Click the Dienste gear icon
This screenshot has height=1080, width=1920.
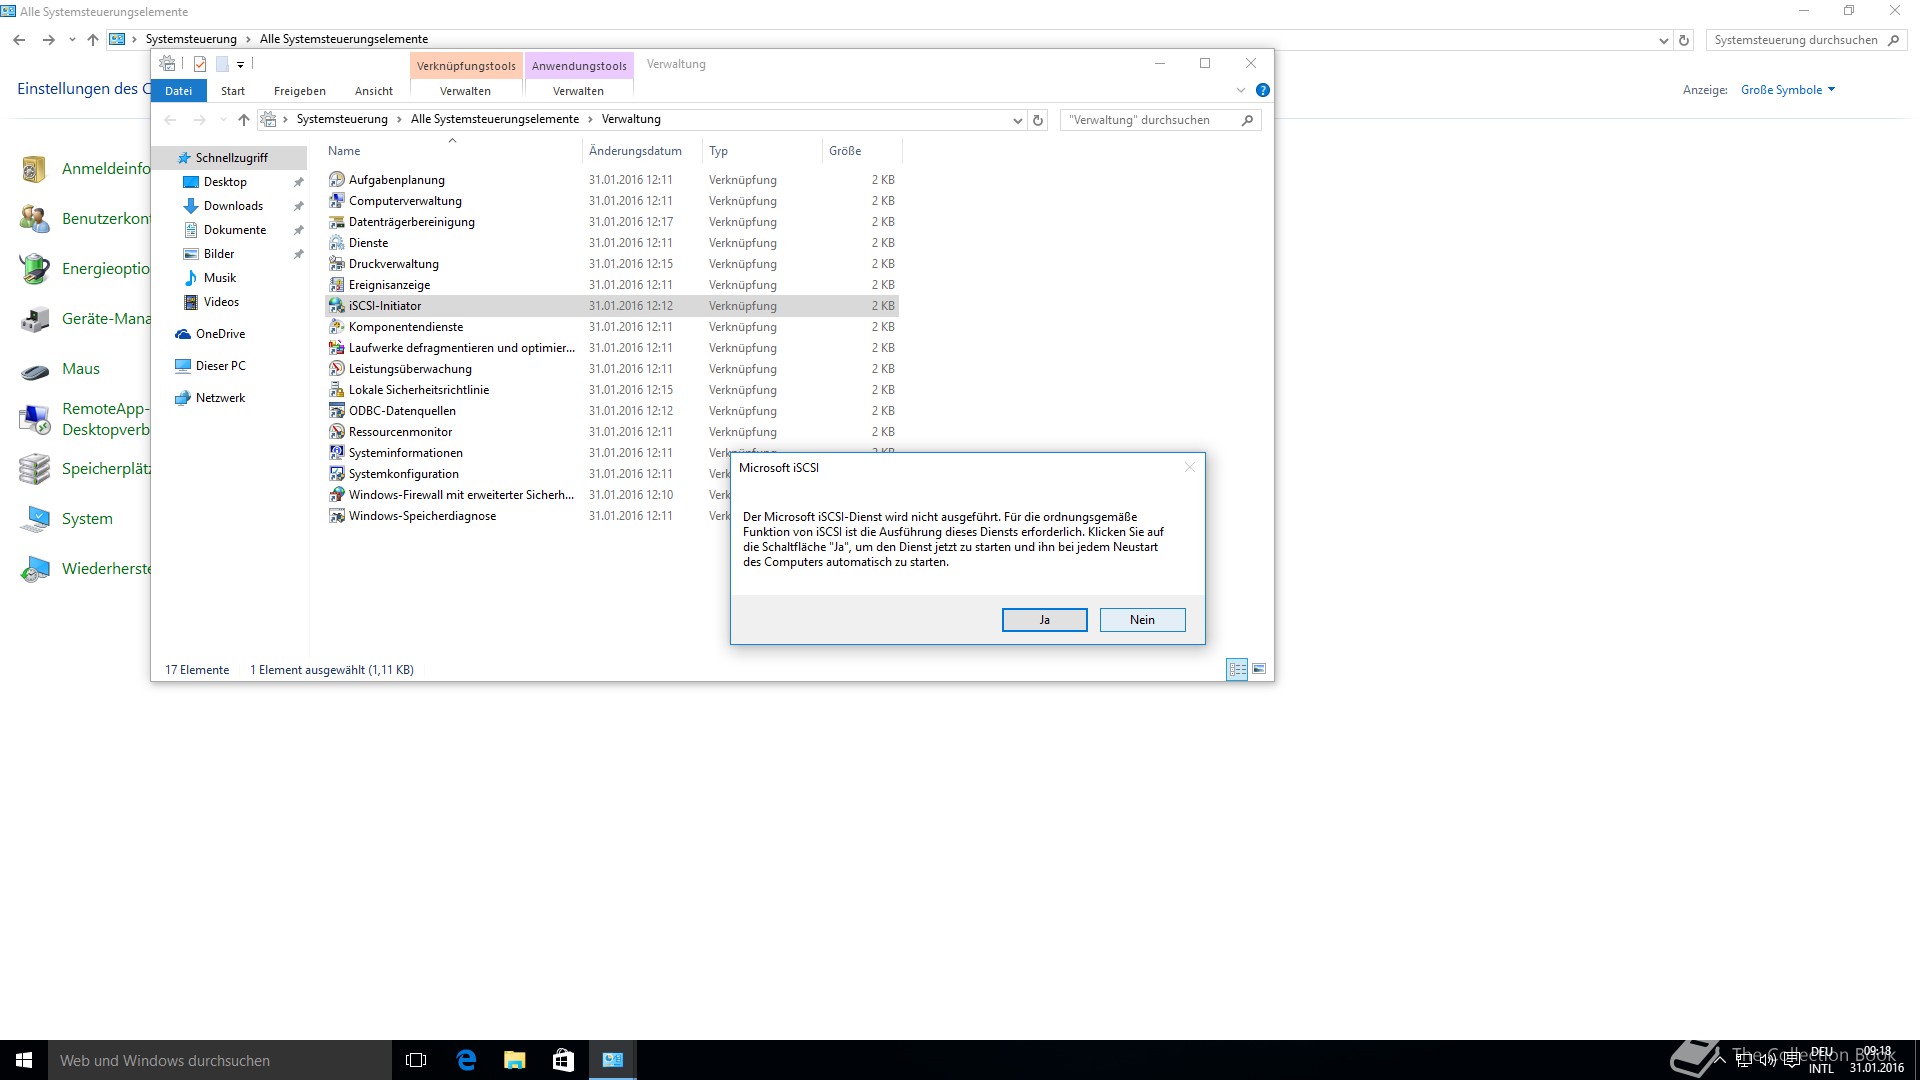337,243
